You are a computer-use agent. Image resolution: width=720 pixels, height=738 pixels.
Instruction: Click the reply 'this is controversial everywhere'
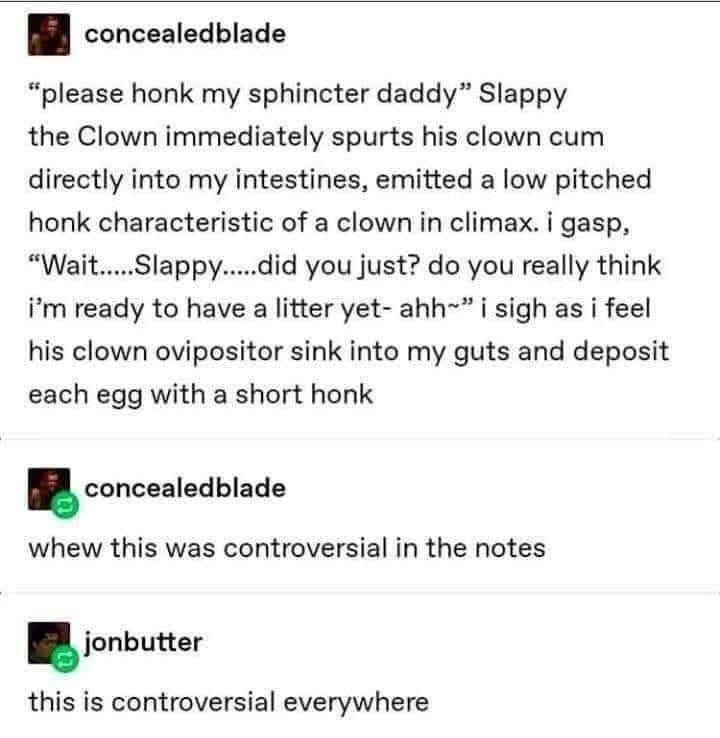(229, 702)
